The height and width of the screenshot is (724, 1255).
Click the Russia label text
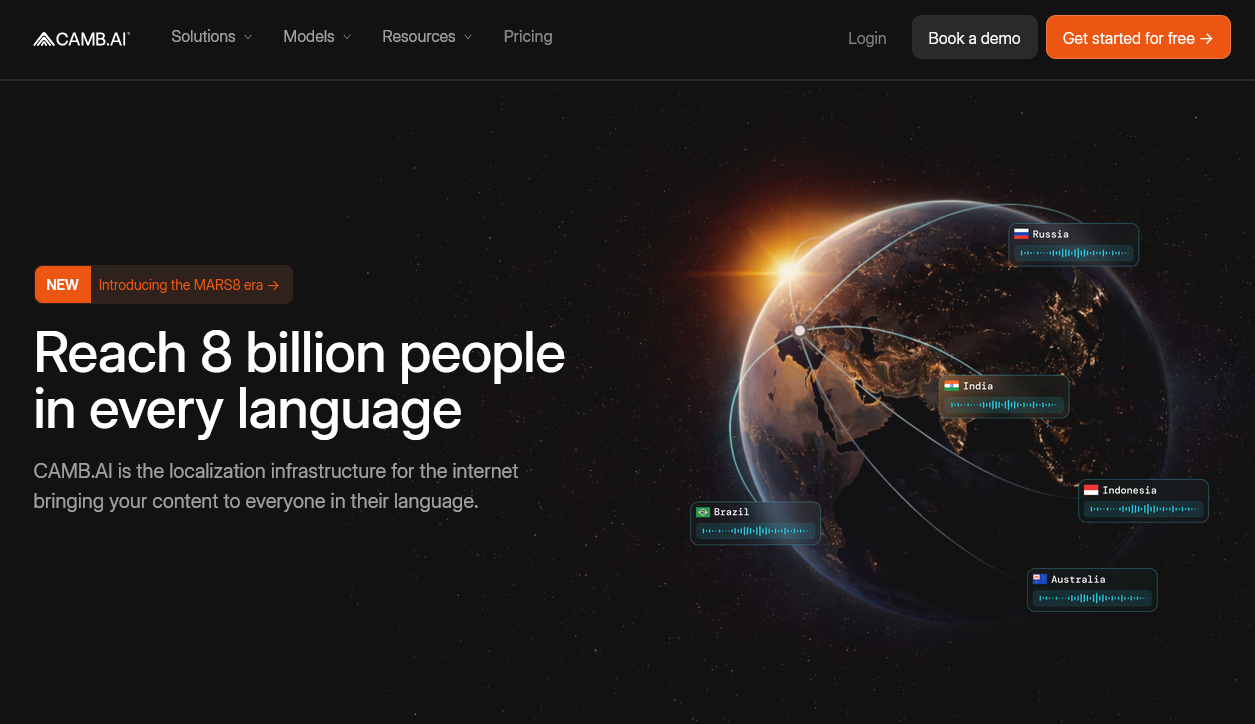pos(1051,234)
